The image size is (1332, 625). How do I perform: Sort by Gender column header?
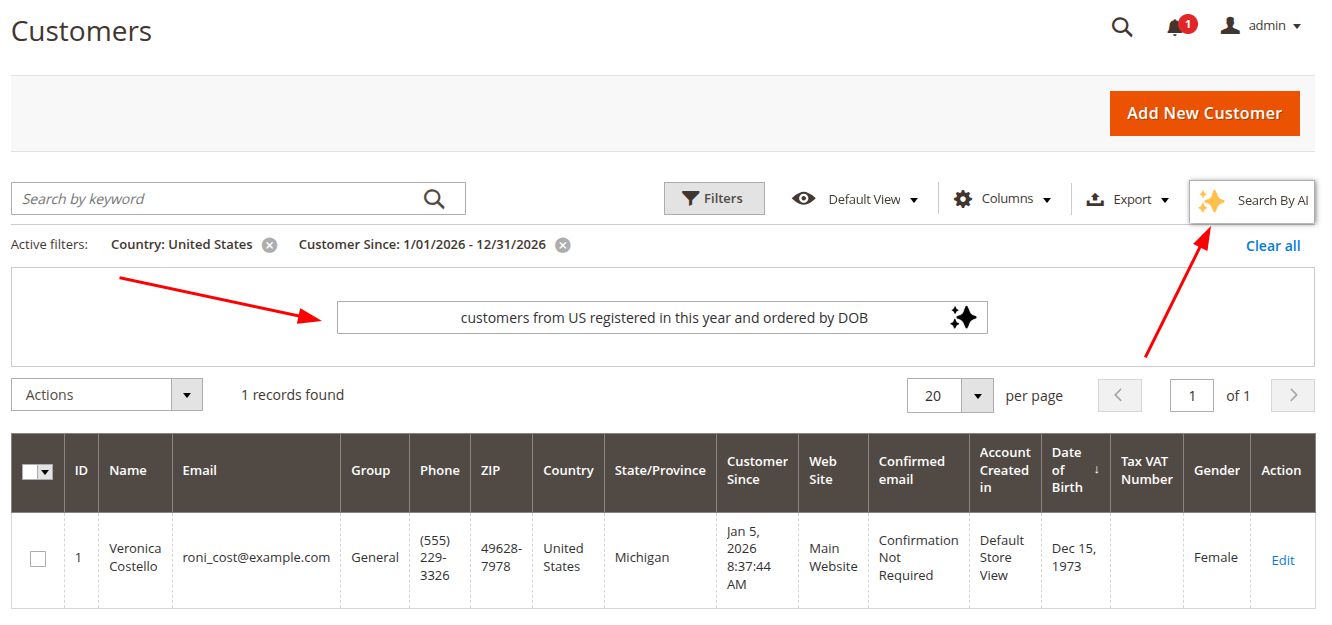(1216, 471)
